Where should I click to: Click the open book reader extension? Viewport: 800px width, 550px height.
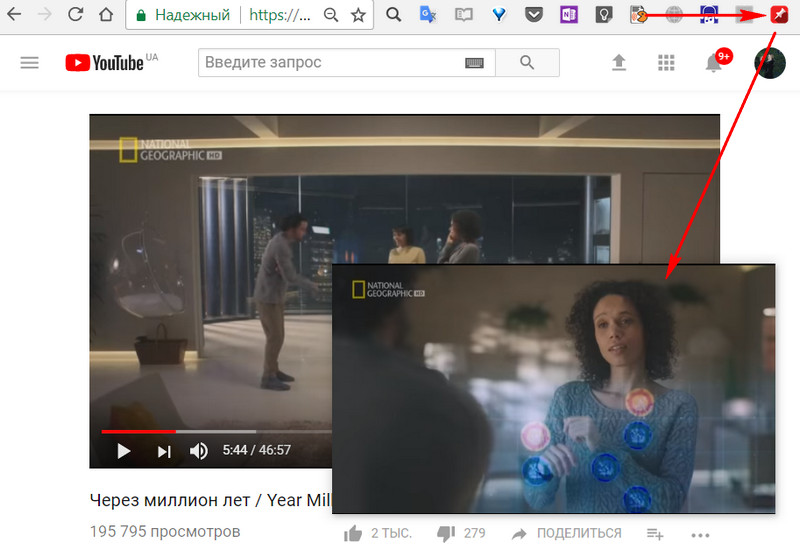[x=463, y=15]
